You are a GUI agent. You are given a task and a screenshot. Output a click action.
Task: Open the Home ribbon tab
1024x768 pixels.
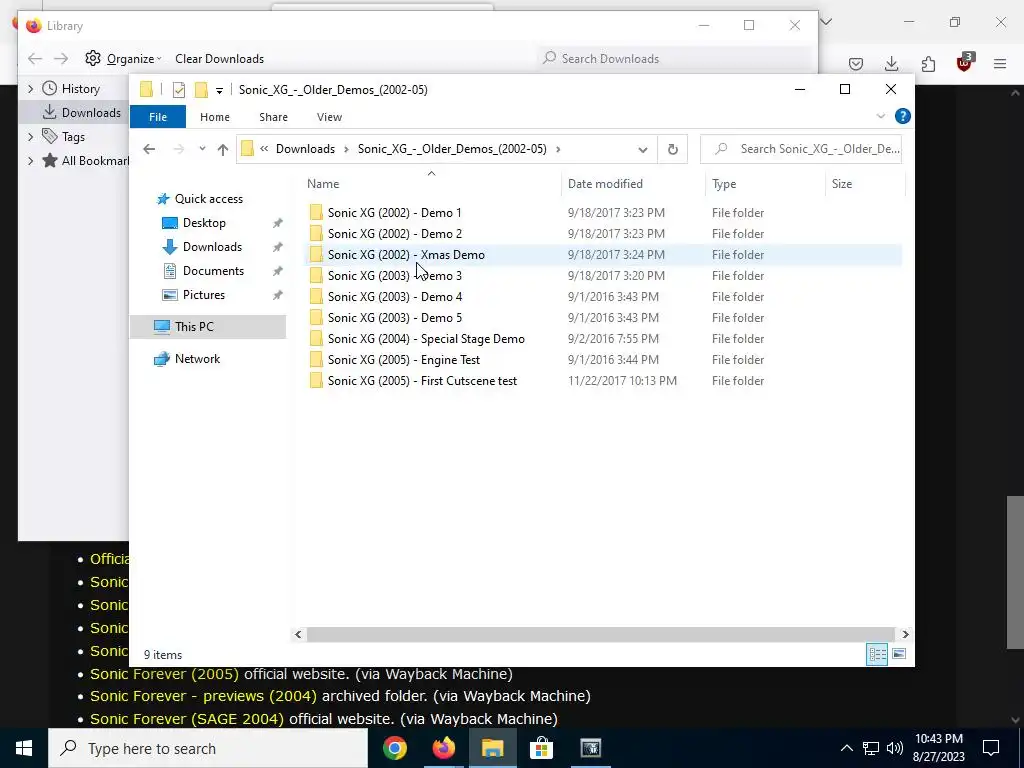click(x=215, y=117)
